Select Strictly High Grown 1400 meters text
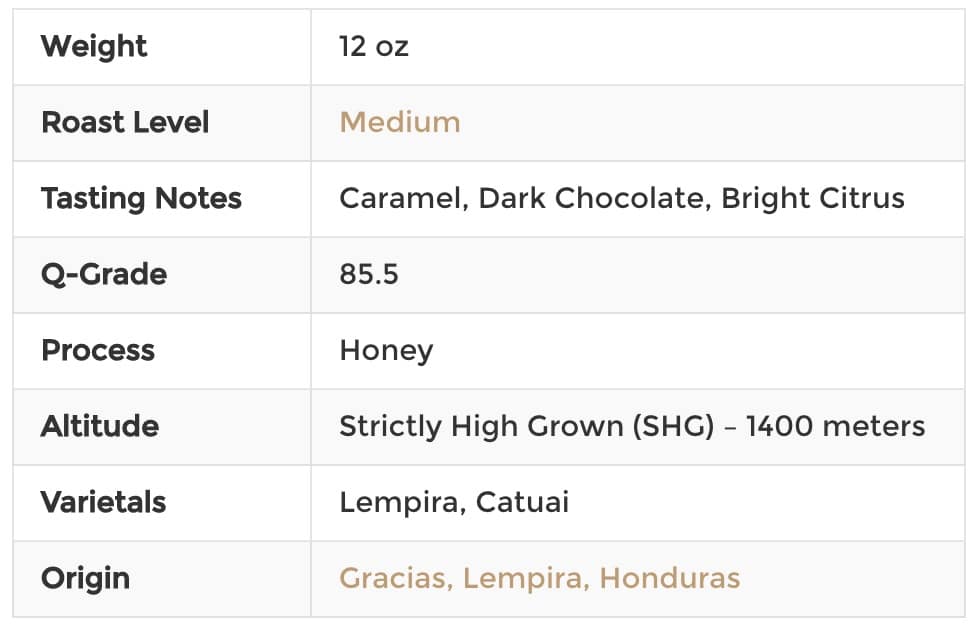Viewport: 972px width, 624px height. tap(632, 426)
